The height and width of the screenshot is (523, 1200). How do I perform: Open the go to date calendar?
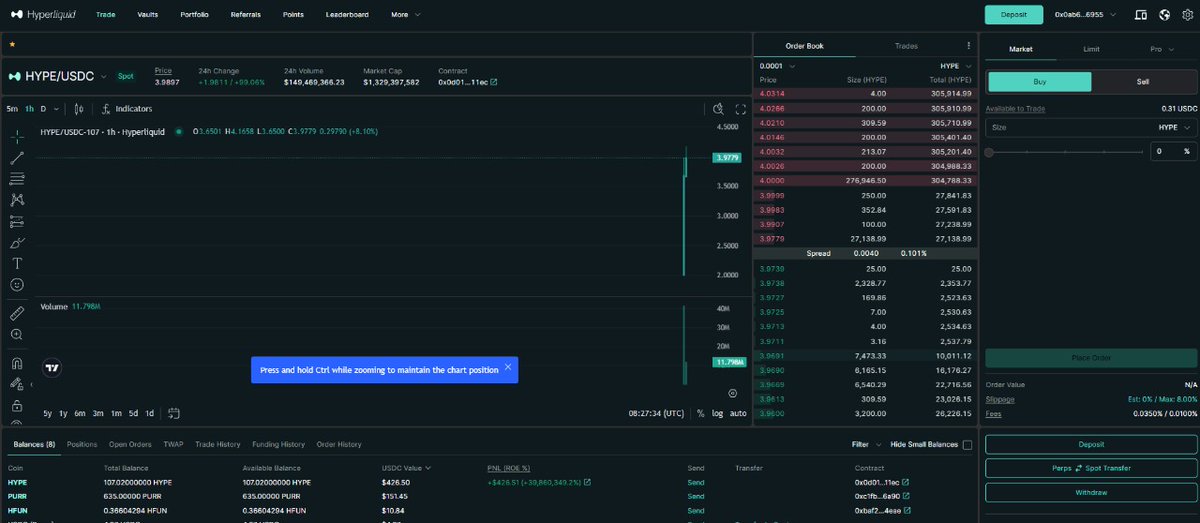pos(174,413)
